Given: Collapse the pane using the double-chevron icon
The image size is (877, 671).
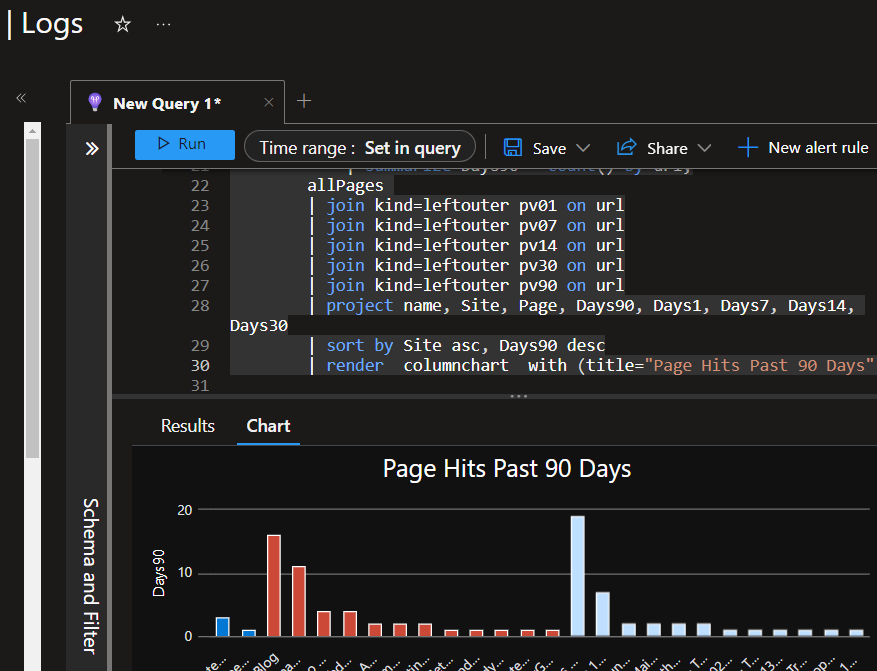Looking at the screenshot, I should (x=21, y=98).
